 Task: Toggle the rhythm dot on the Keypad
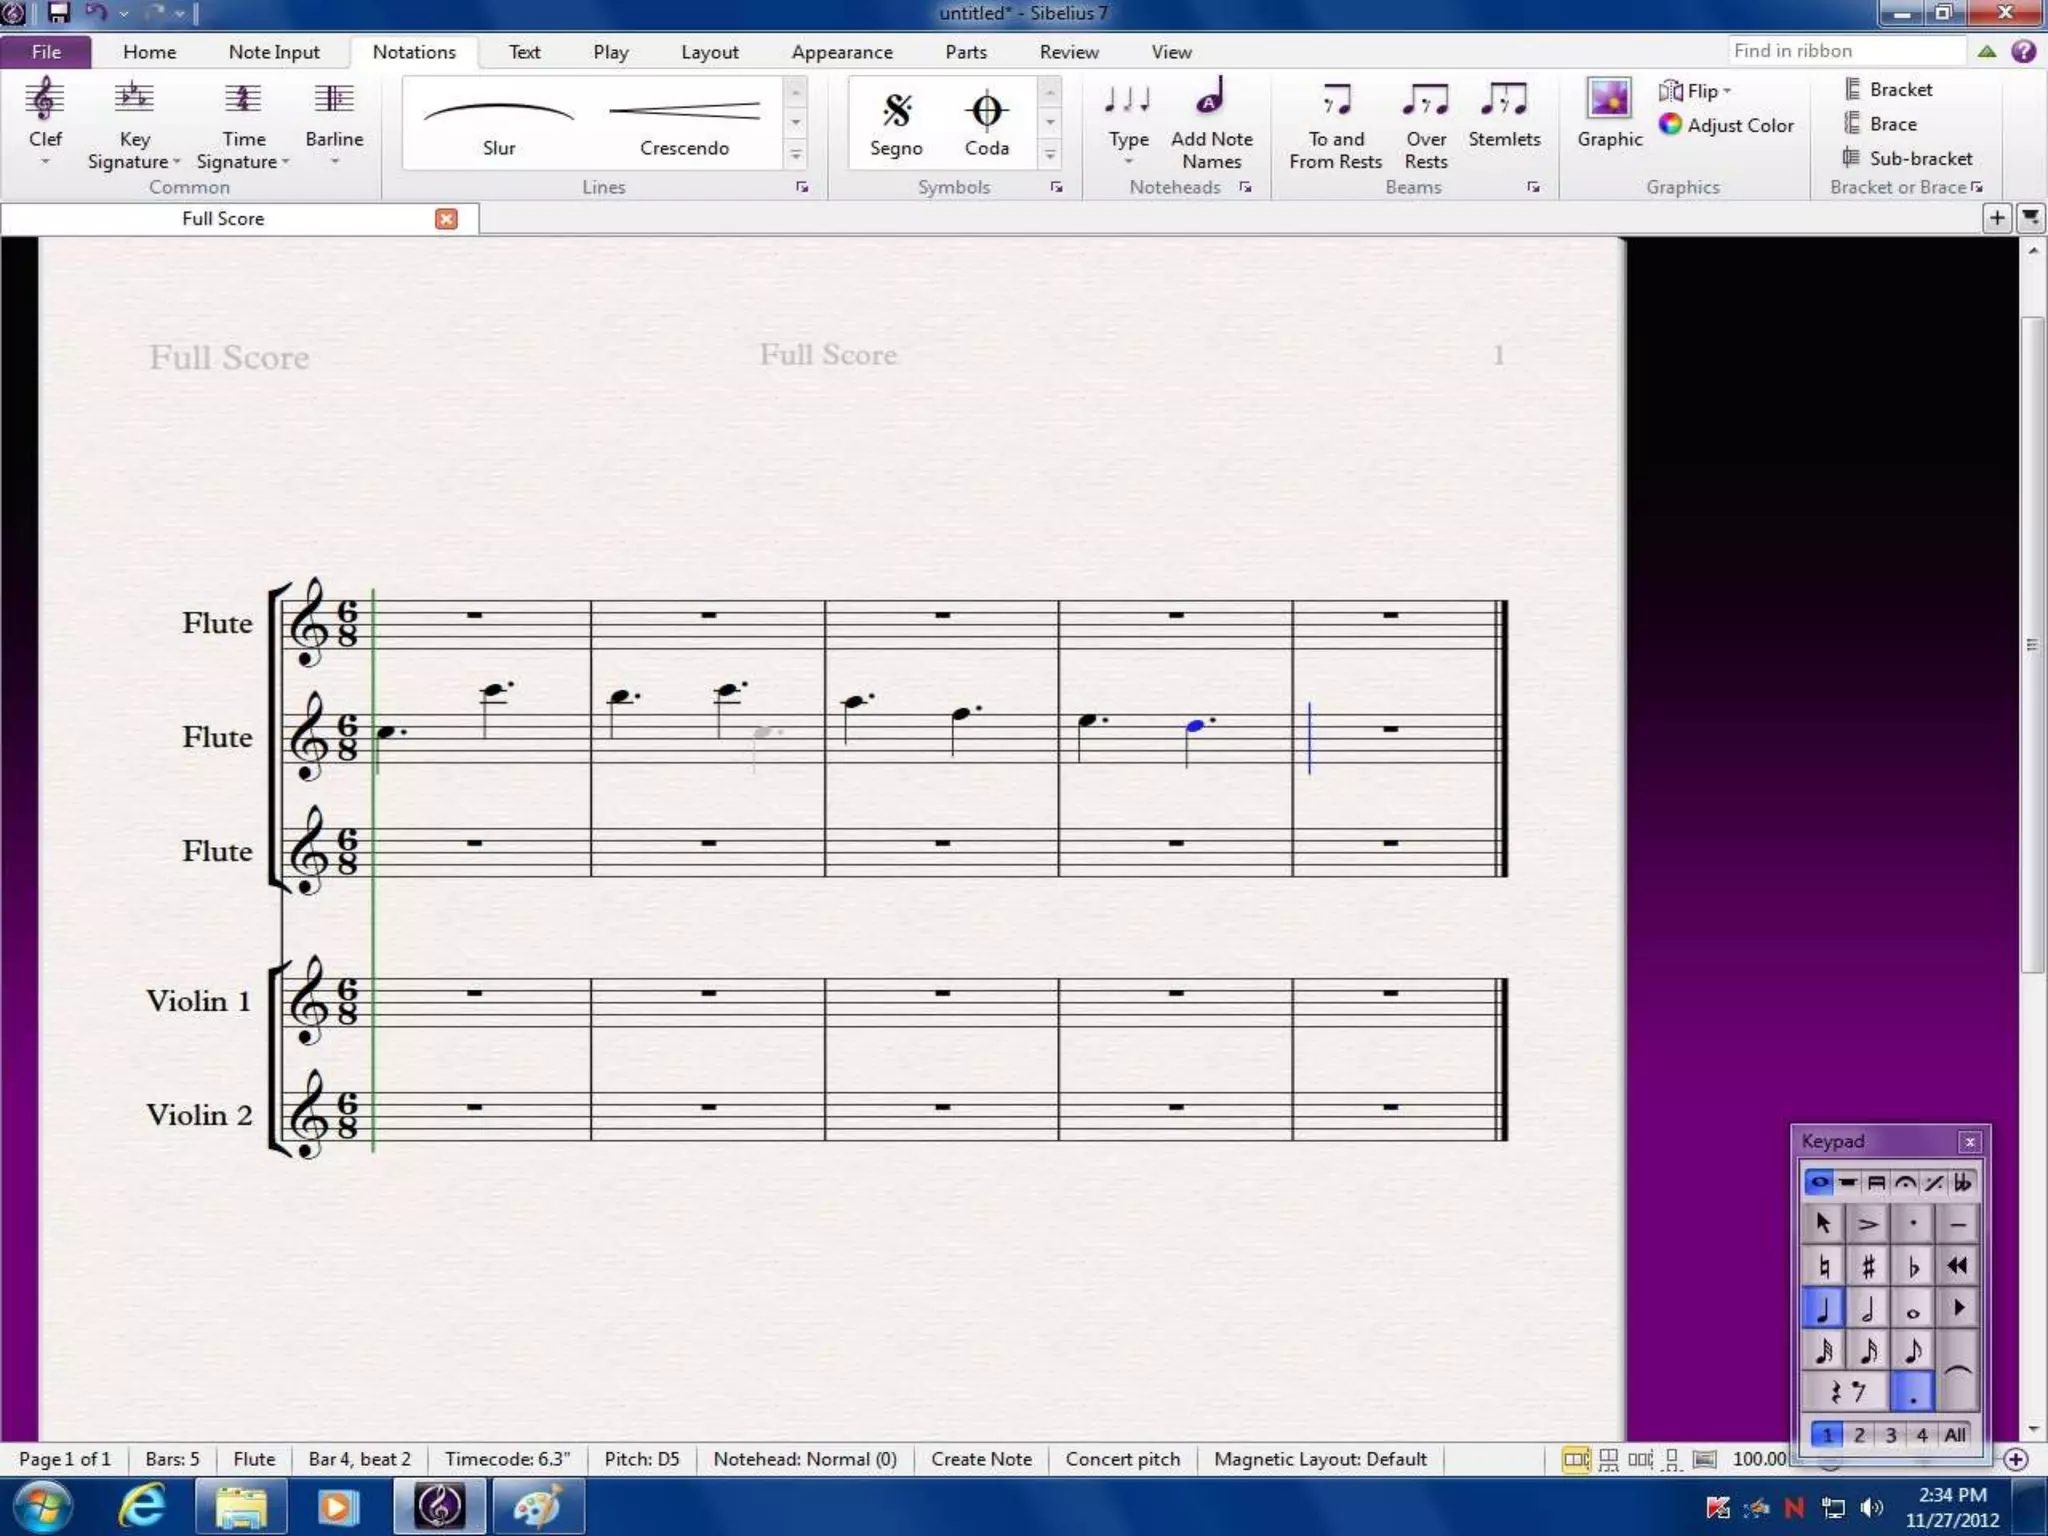click(1912, 1393)
